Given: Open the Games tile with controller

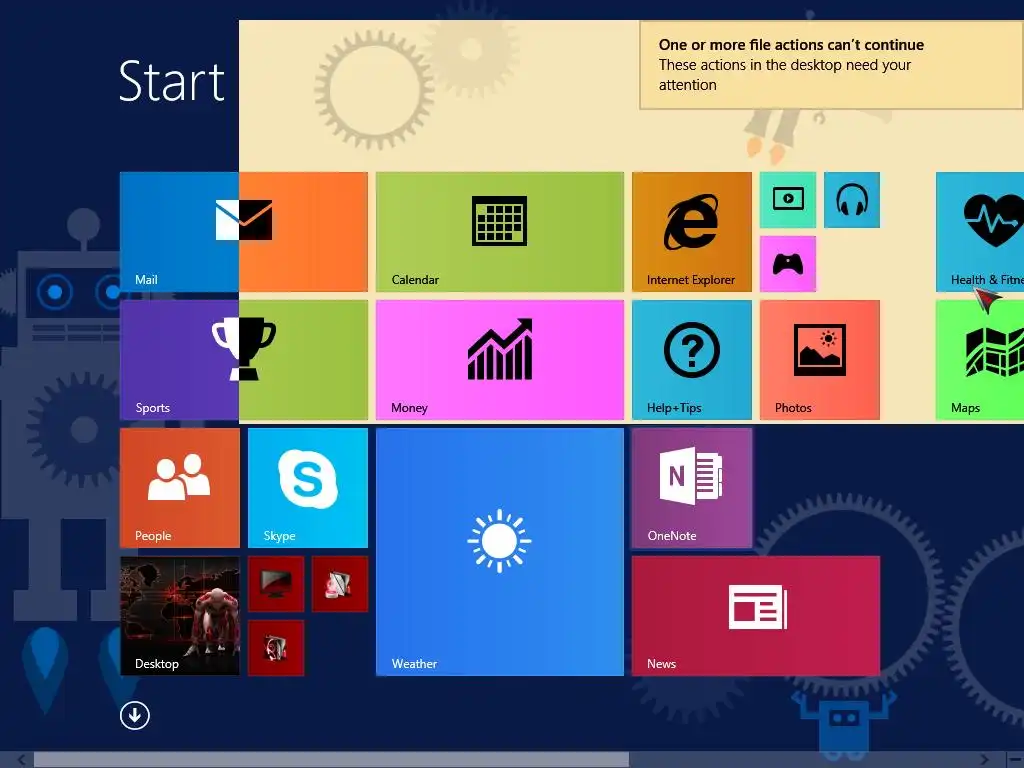Looking at the screenshot, I should (788, 264).
